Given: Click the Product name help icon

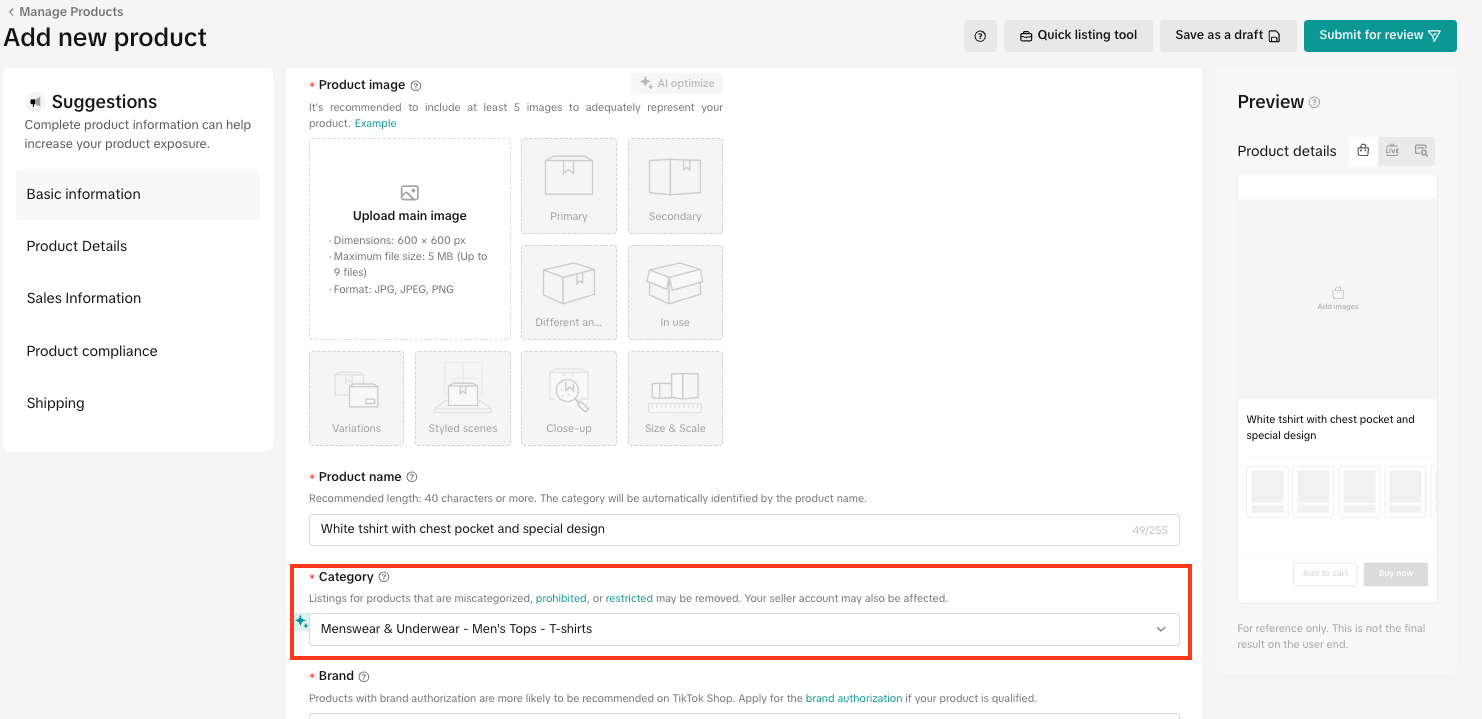Looking at the screenshot, I should point(412,478).
